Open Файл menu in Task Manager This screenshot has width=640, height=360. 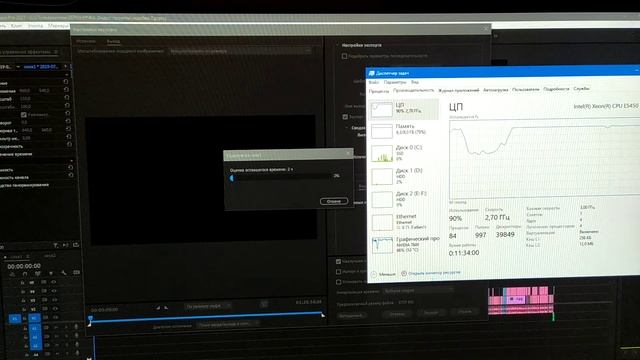[373, 82]
